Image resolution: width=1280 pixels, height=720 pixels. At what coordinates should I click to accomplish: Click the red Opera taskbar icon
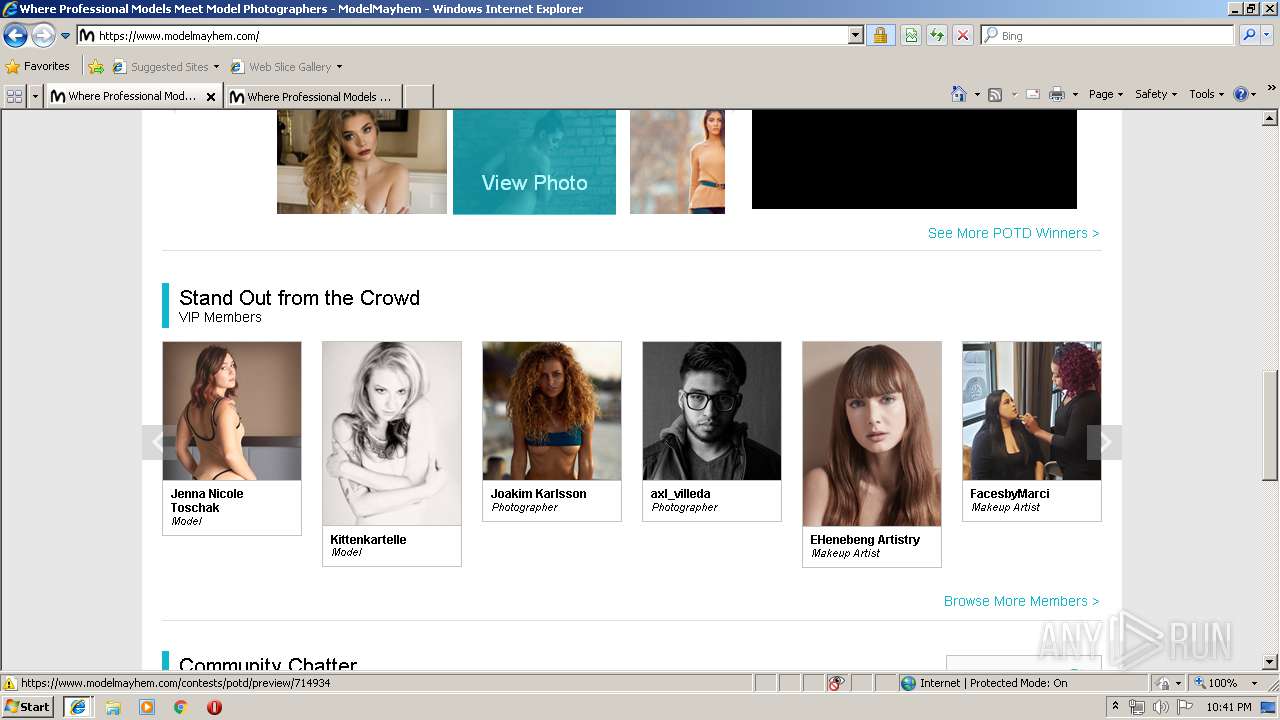(214, 707)
